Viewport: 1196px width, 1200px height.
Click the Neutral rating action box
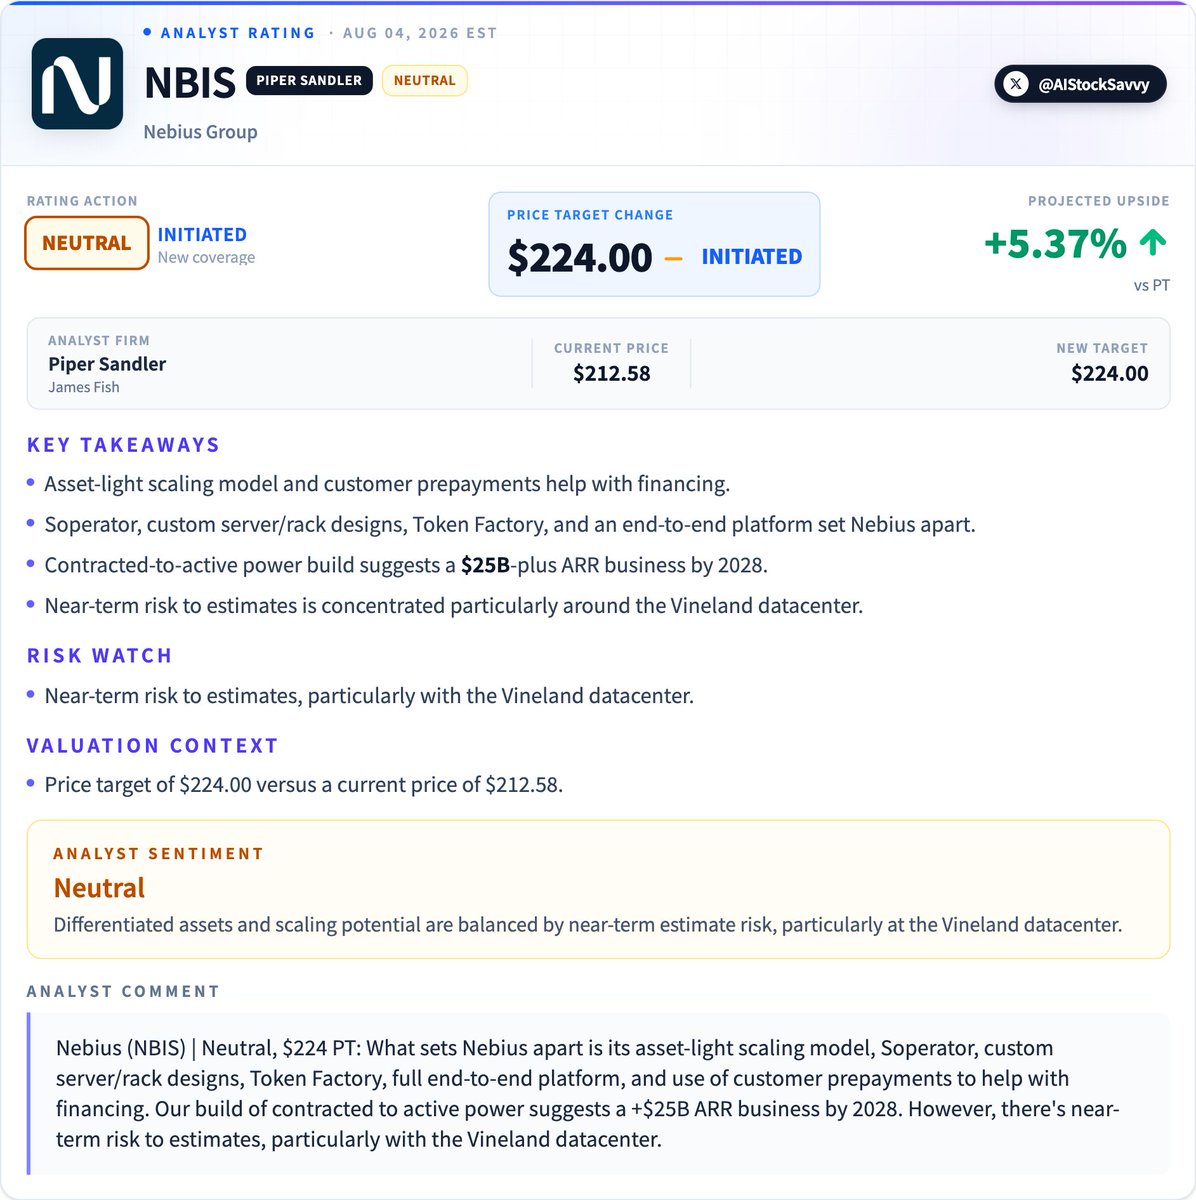(x=87, y=243)
